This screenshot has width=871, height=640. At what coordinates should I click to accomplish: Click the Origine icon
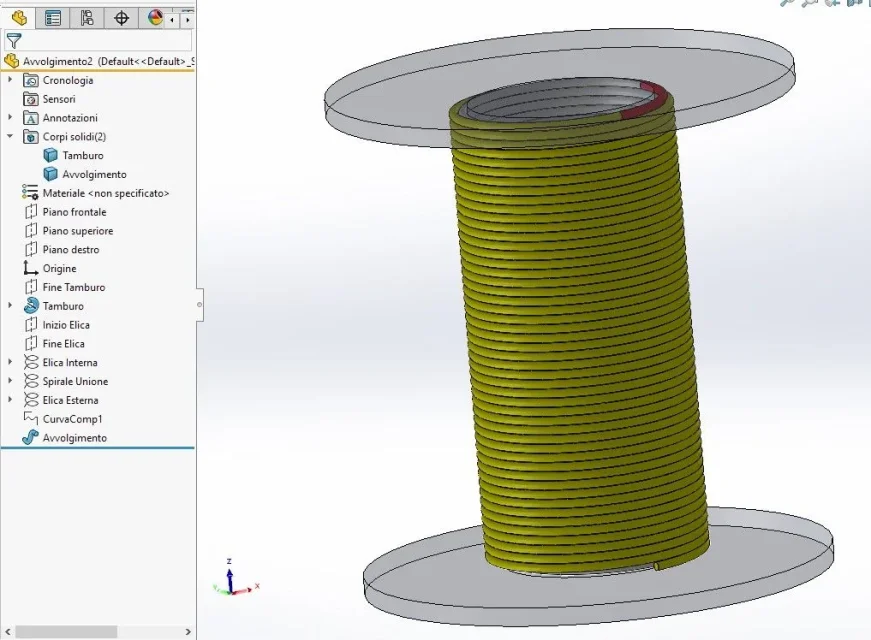tap(30, 268)
